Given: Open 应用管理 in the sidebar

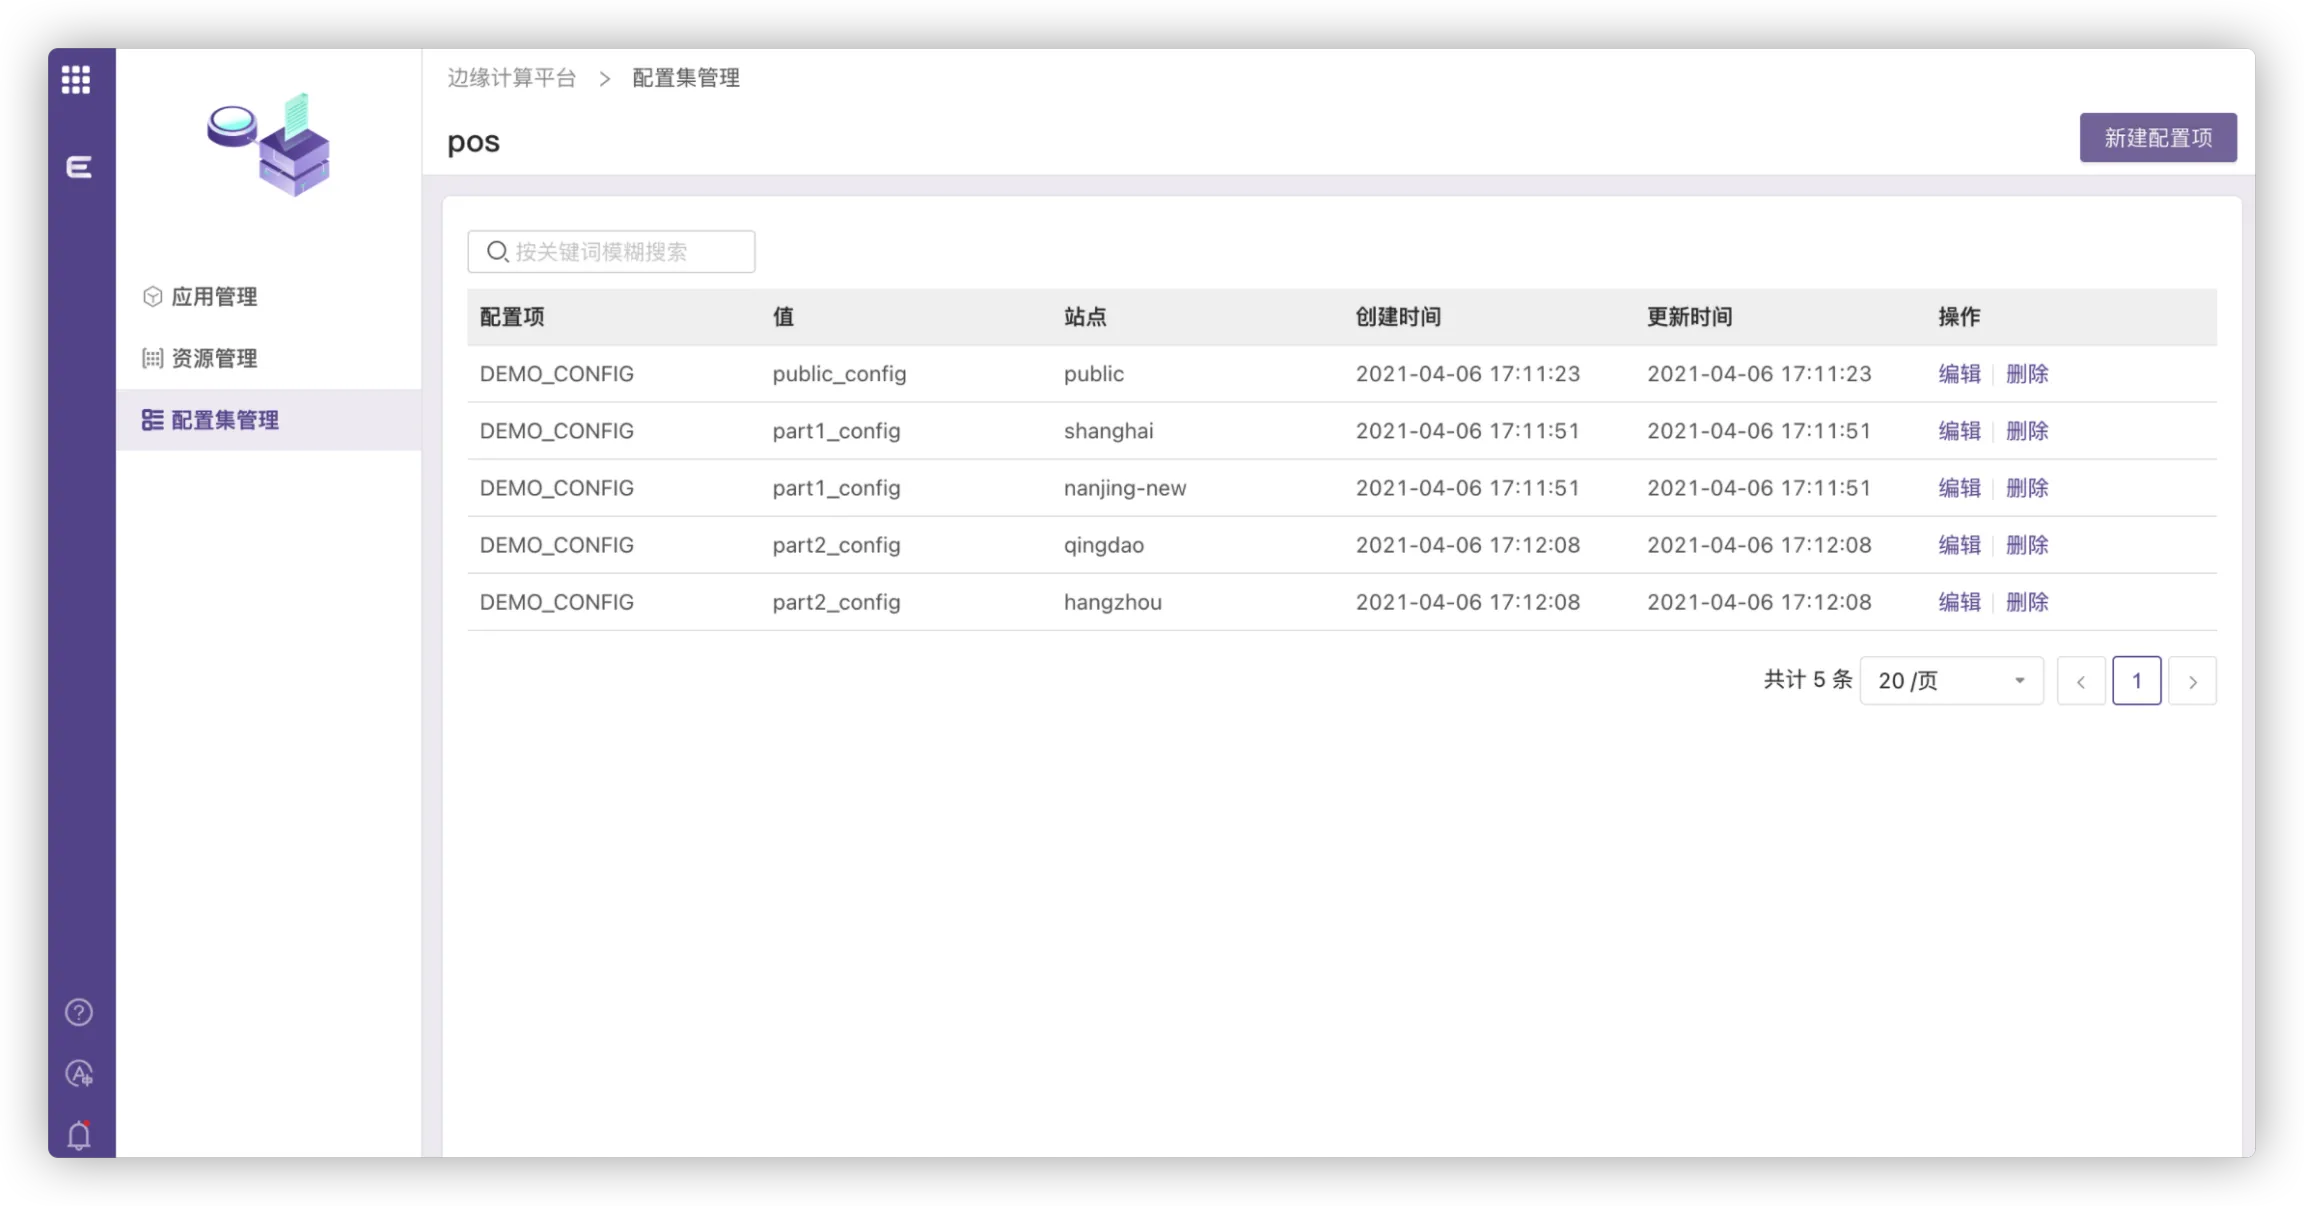Looking at the screenshot, I should 213,297.
